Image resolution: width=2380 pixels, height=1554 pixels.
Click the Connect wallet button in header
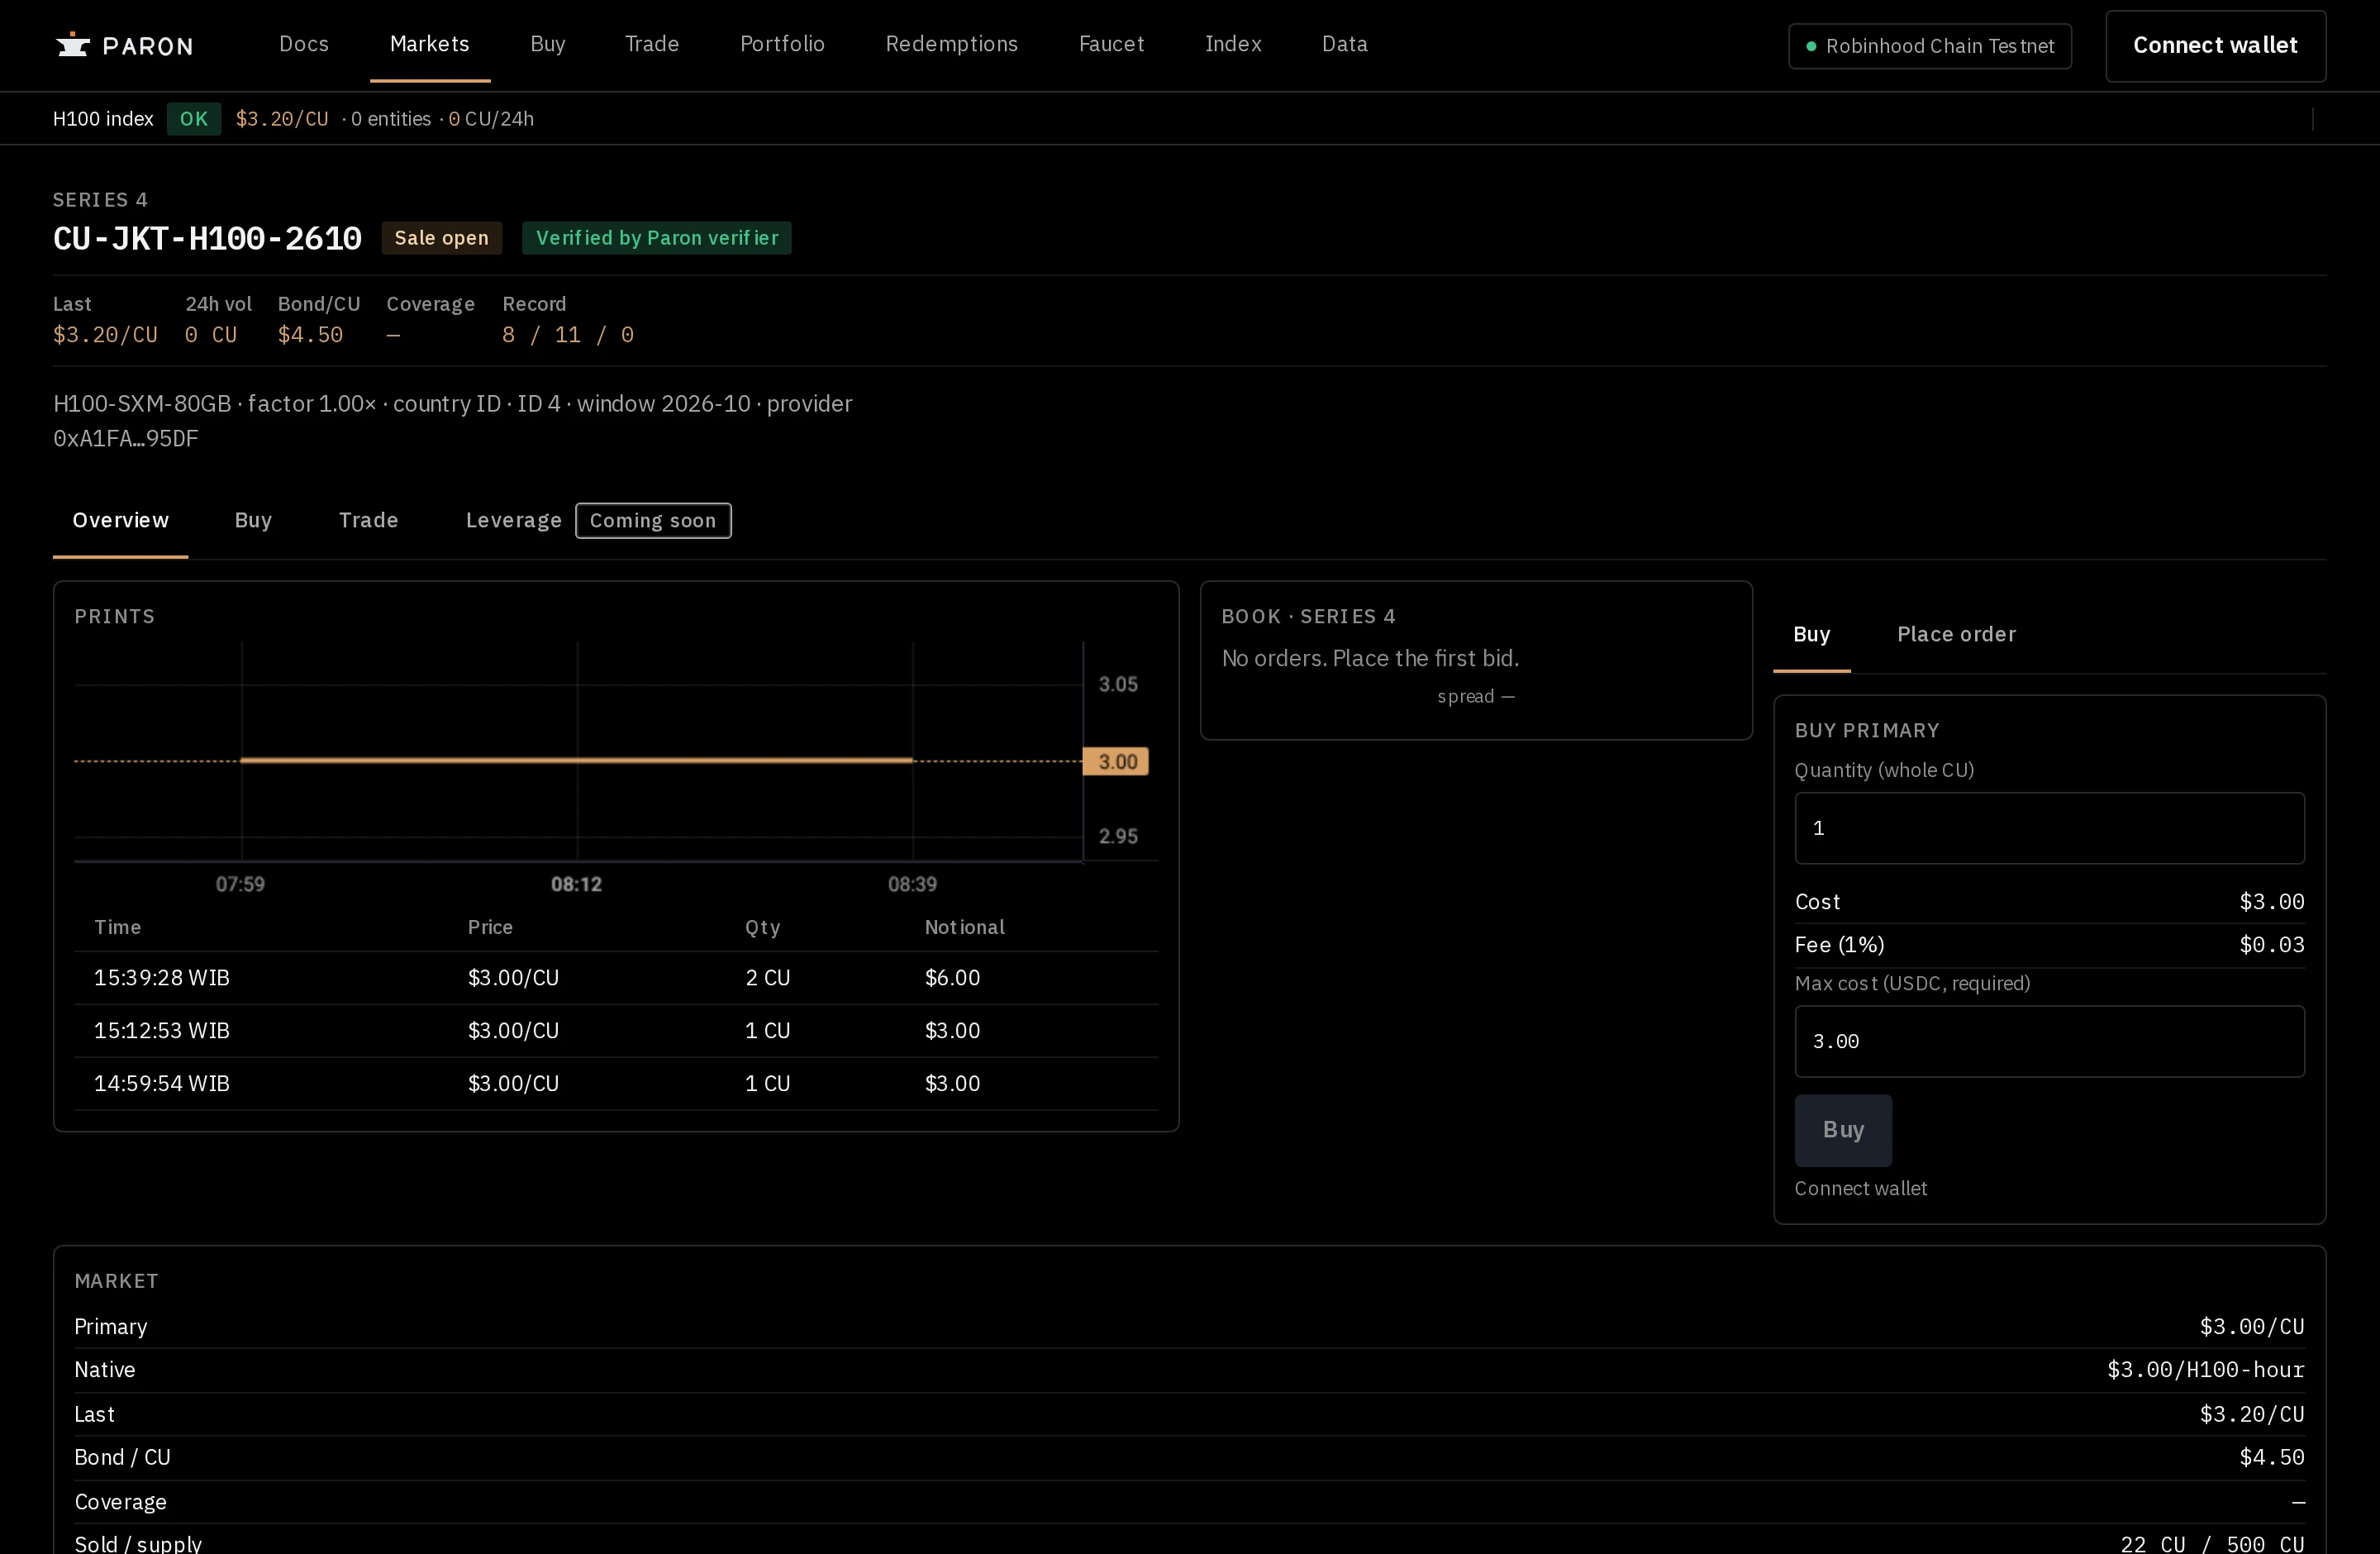[2216, 46]
